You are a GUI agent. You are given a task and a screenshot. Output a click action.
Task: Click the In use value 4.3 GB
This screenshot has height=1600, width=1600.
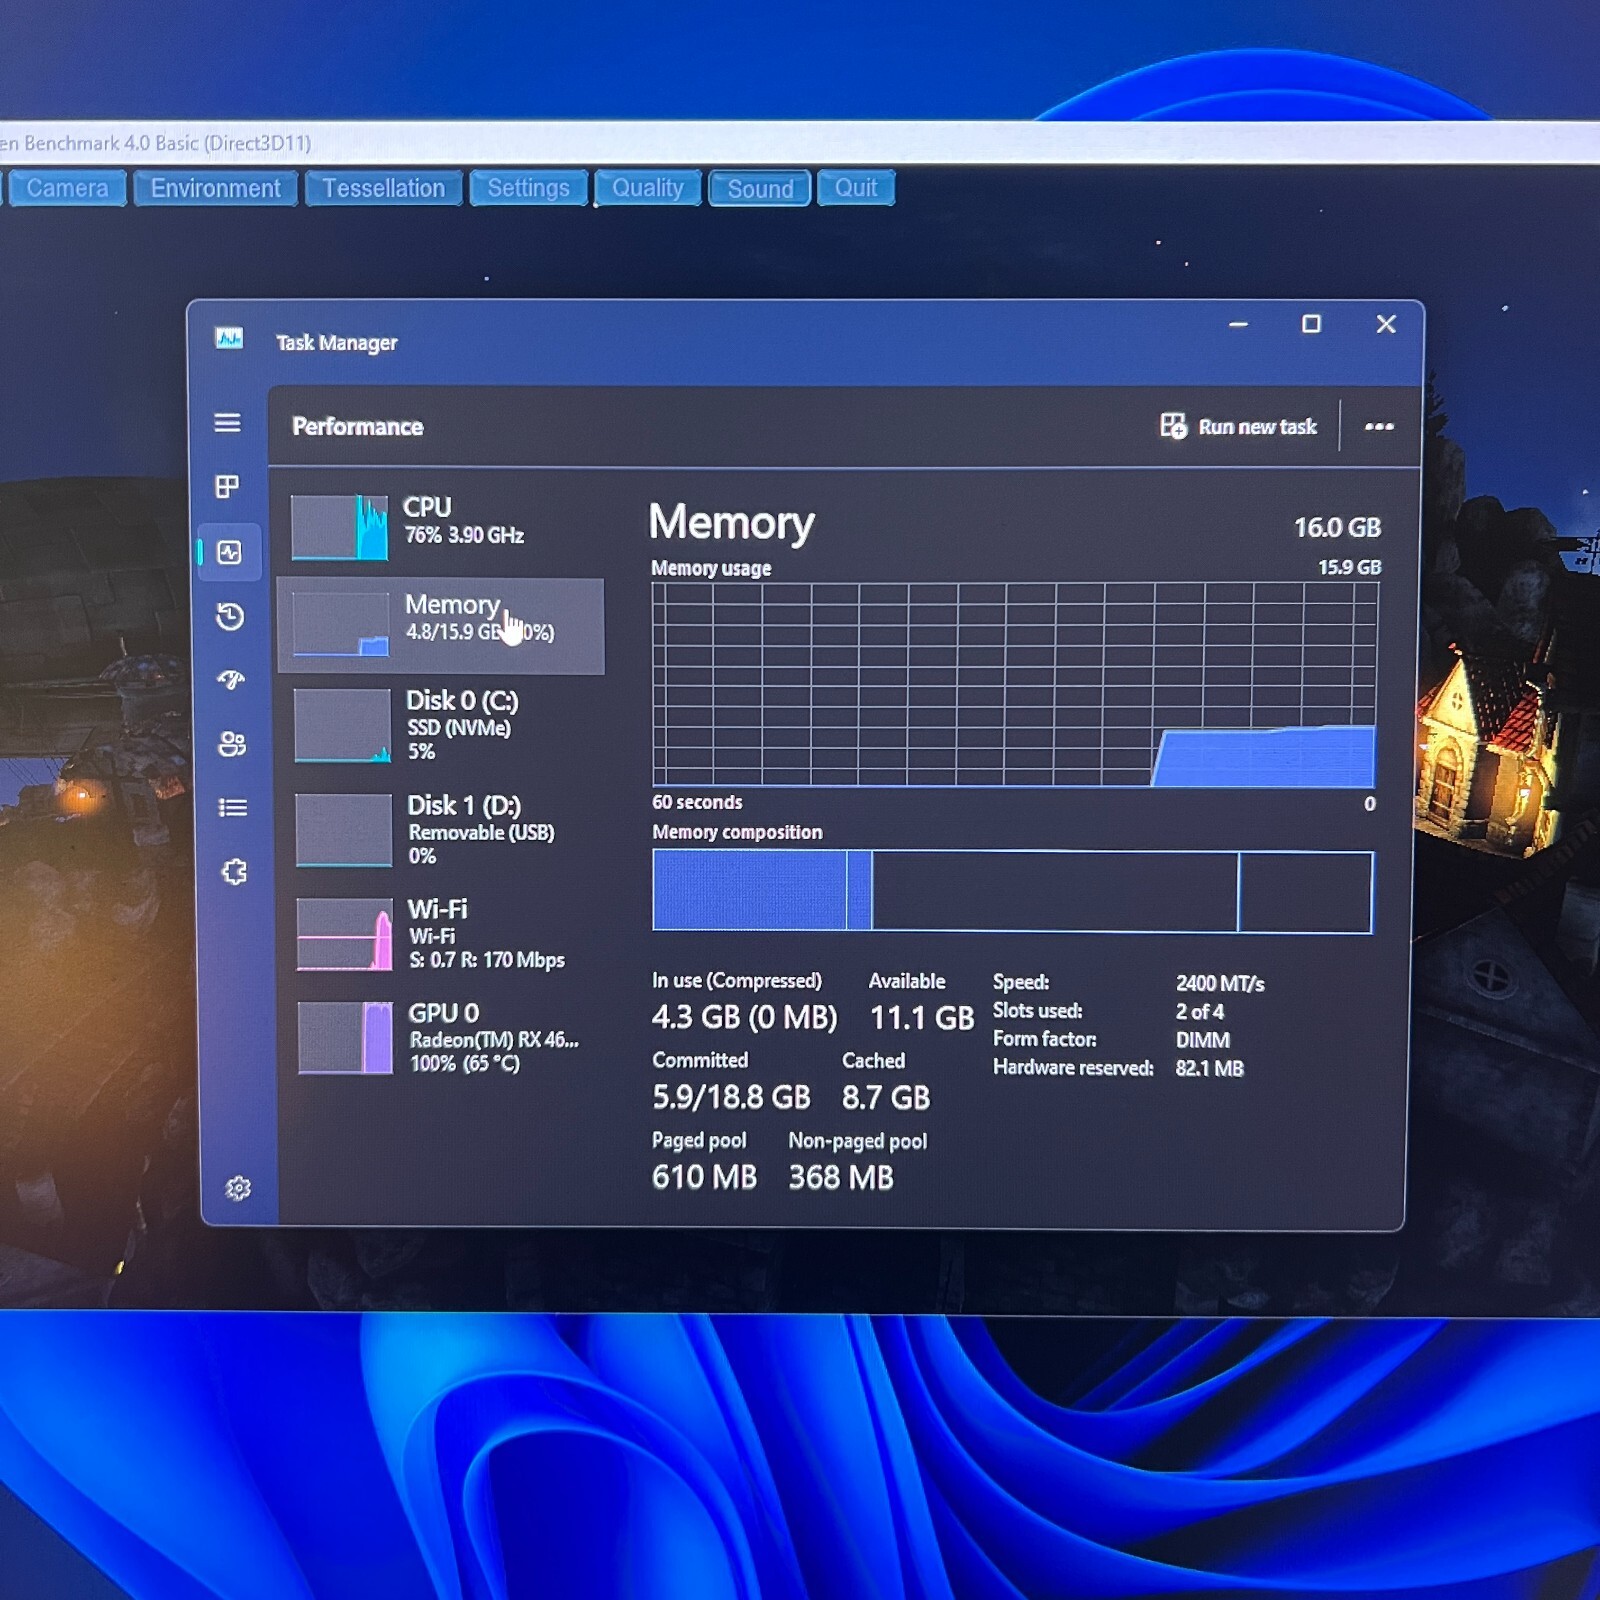click(x=744, y=1018)
